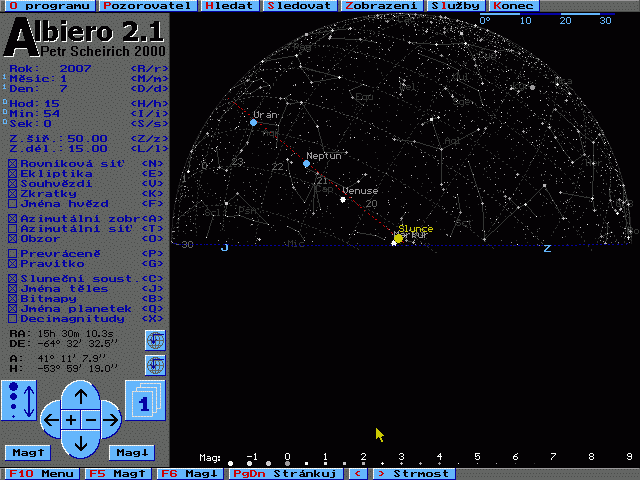Zoom out with the minus button
The width and height of the screenshot is (640, 480).
[x=90, y=420]
